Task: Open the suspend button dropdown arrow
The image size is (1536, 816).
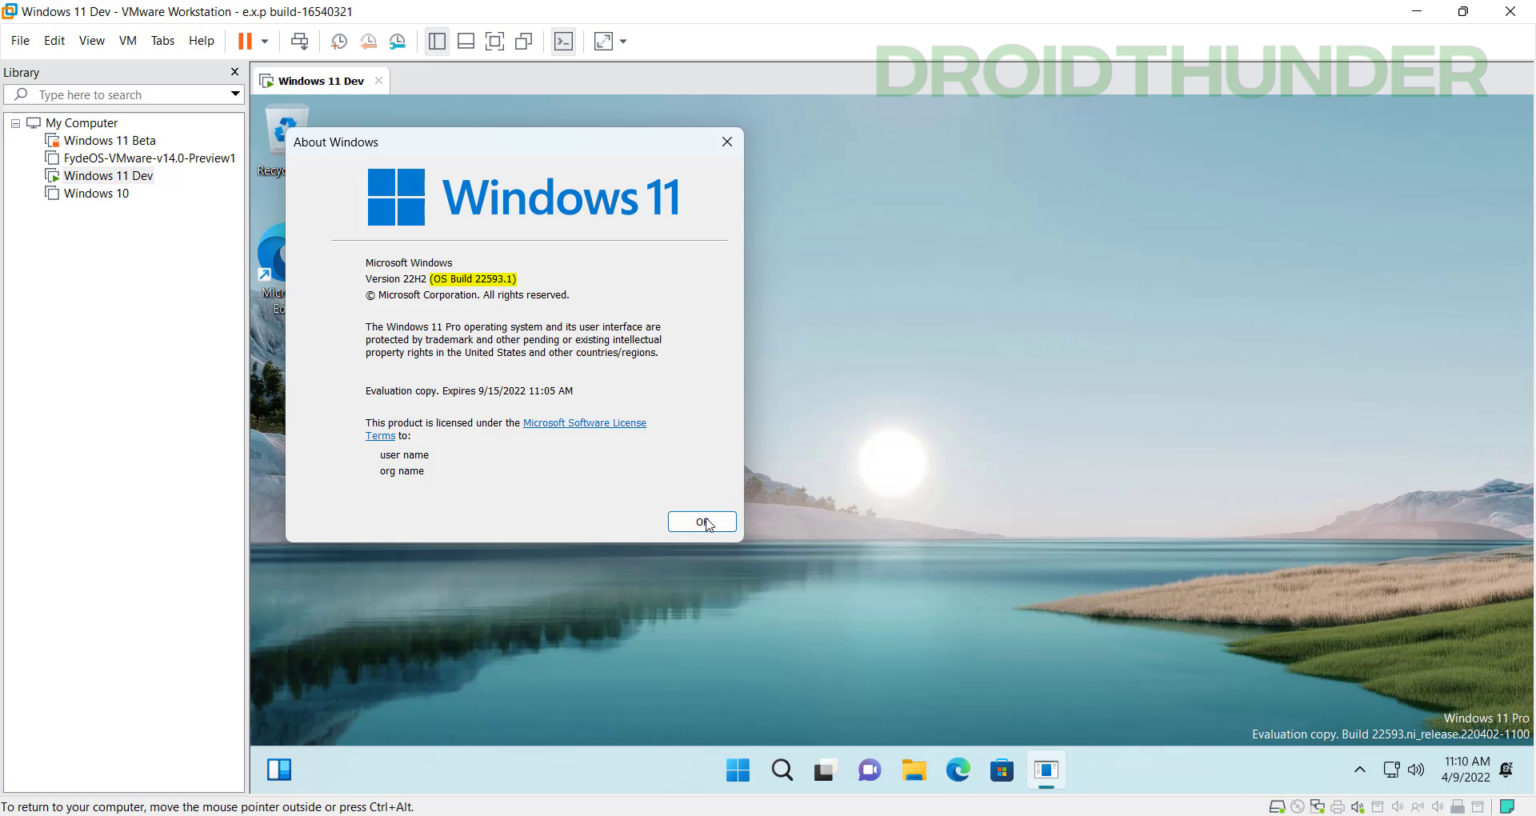Action: [x=264, y=41]
